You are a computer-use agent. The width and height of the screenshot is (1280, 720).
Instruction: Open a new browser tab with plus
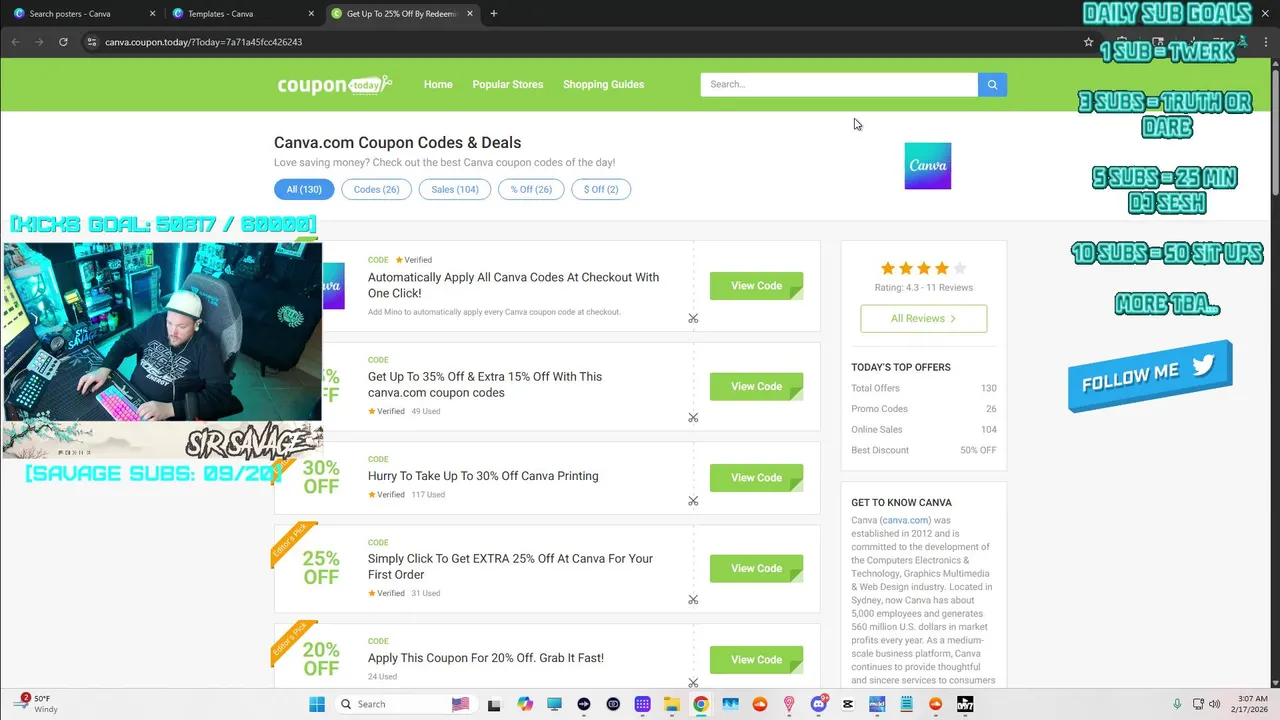[x=493, y=14]
